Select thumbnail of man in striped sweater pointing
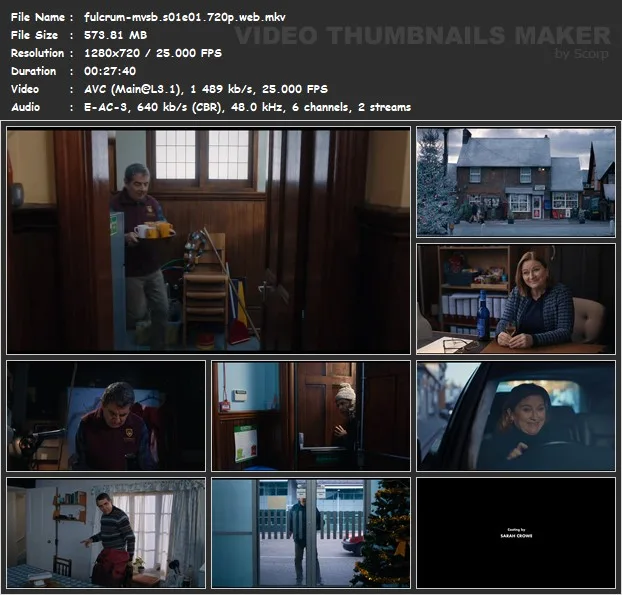 106,533
